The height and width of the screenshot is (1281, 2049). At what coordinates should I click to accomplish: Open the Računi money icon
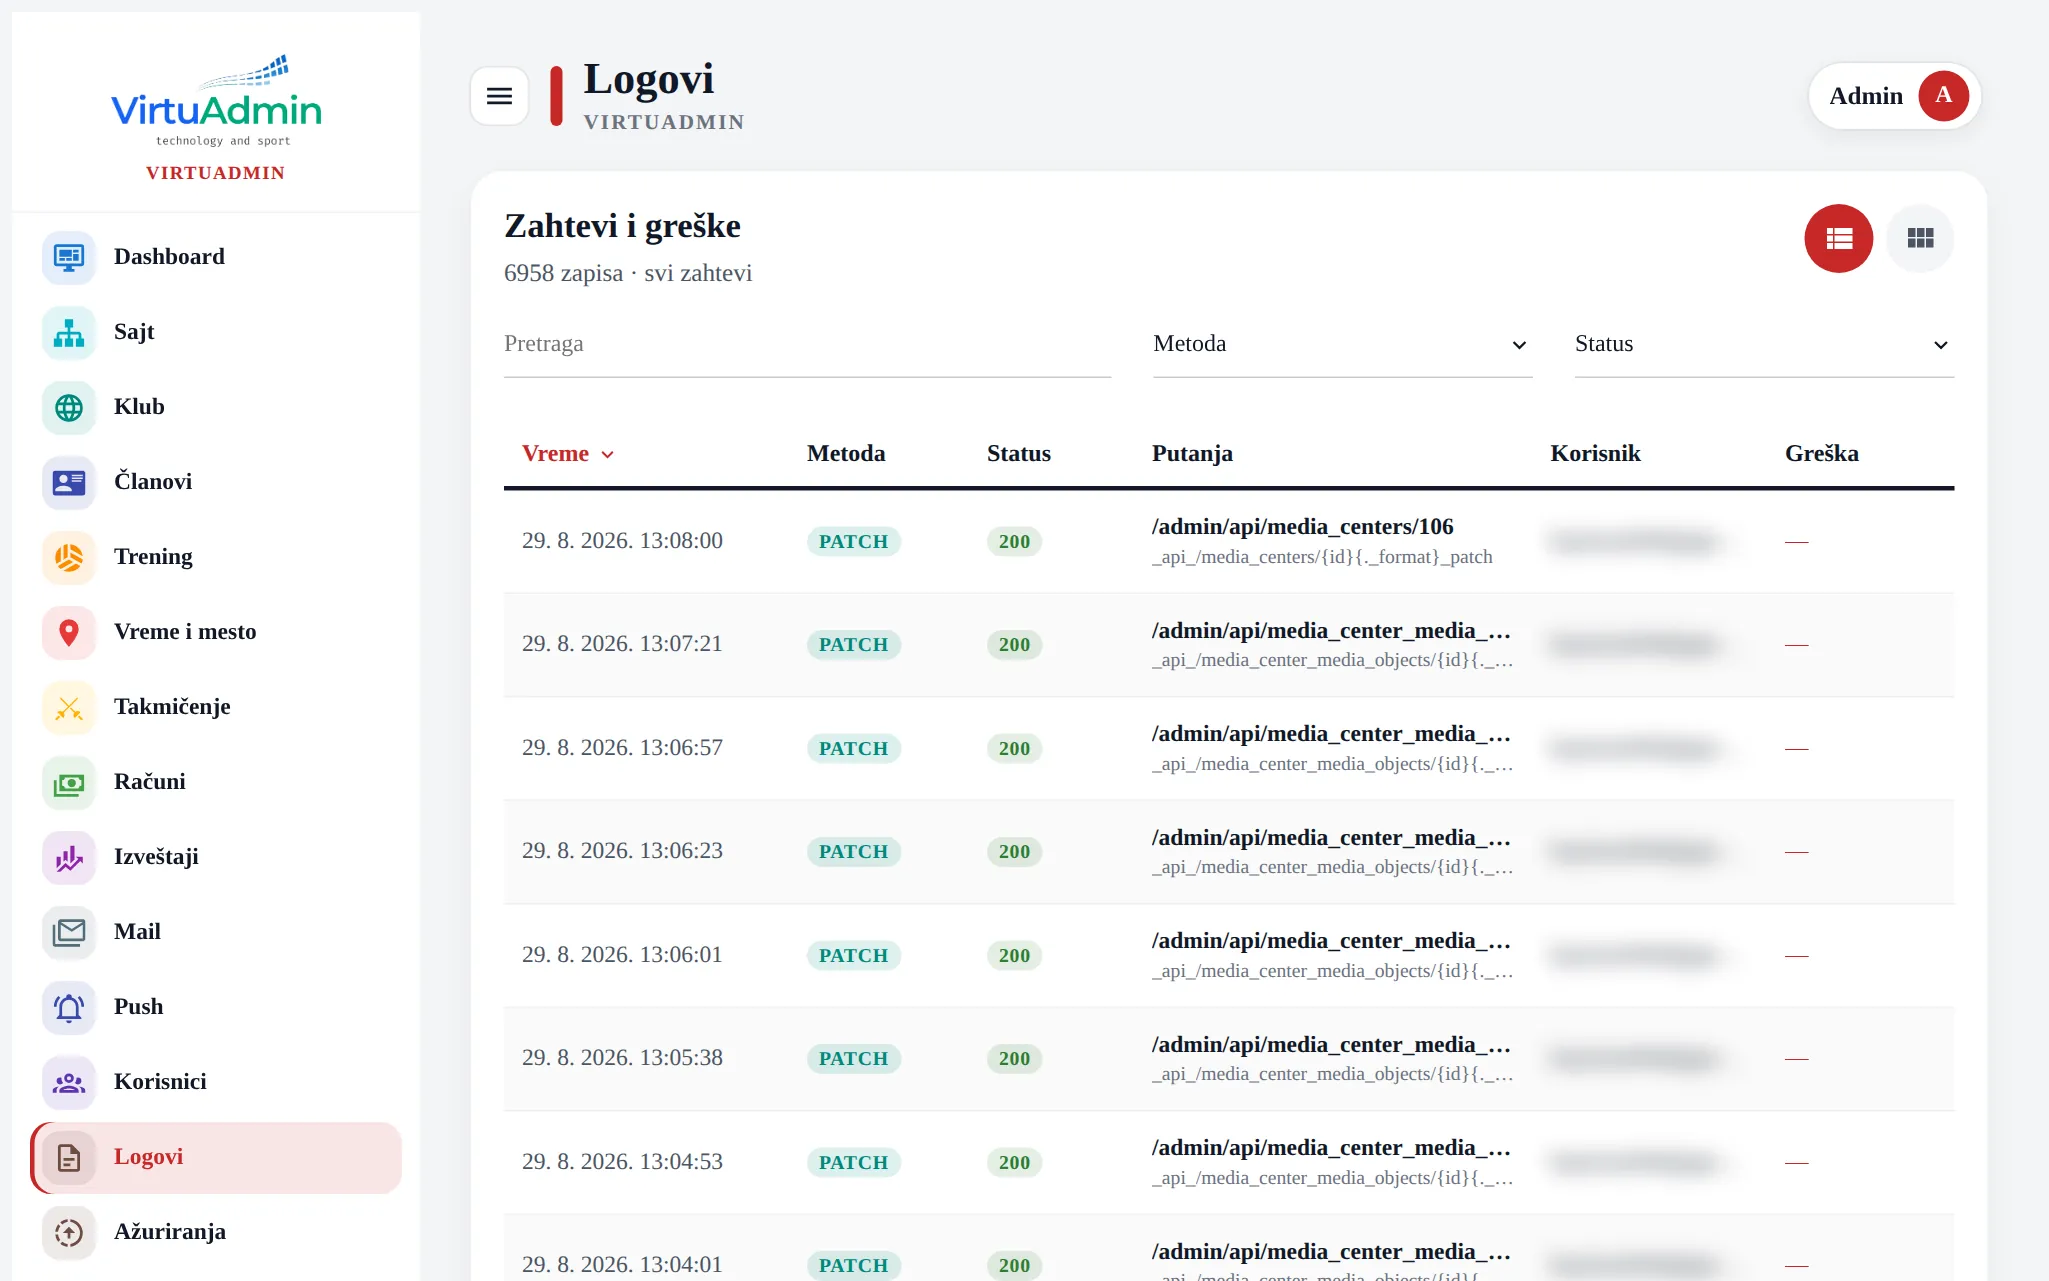(69, 782)
